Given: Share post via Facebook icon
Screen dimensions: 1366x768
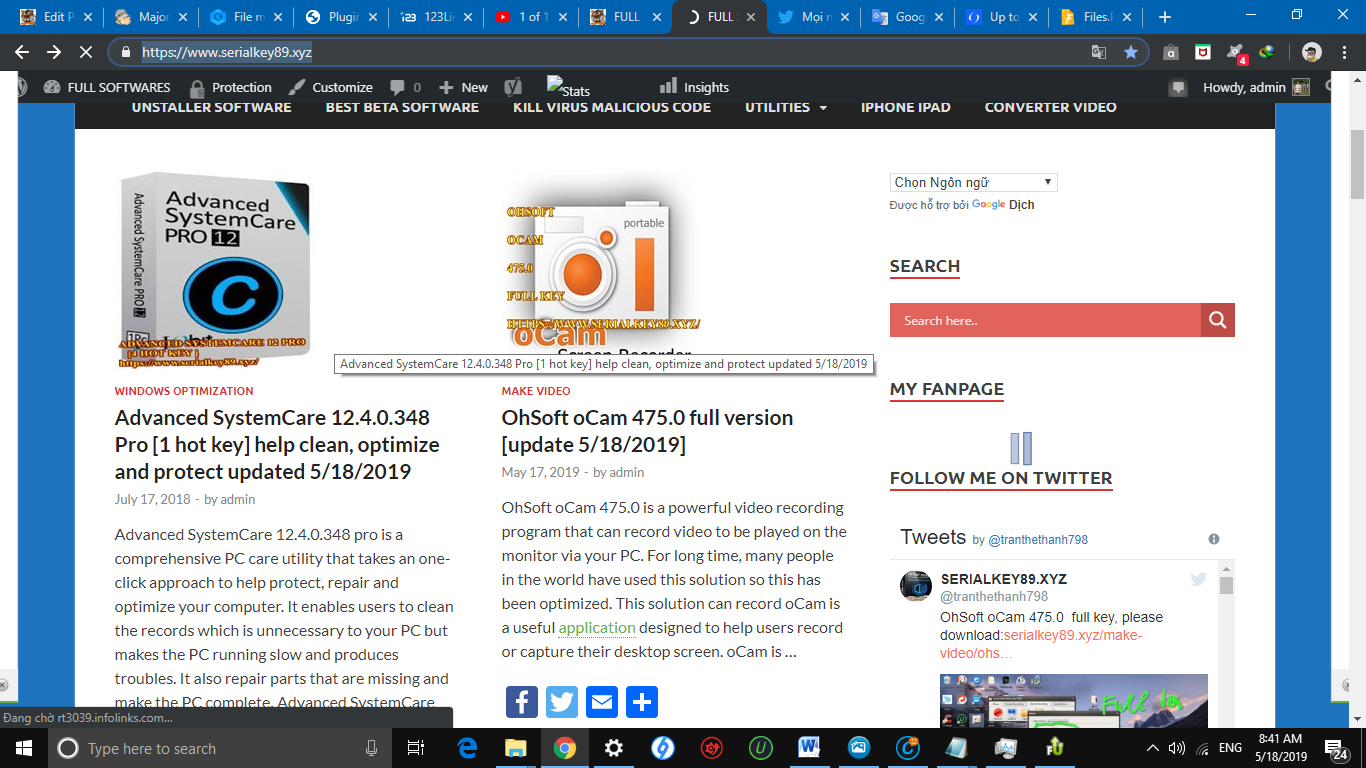Looking at the screenshot, I should [522, 702].
